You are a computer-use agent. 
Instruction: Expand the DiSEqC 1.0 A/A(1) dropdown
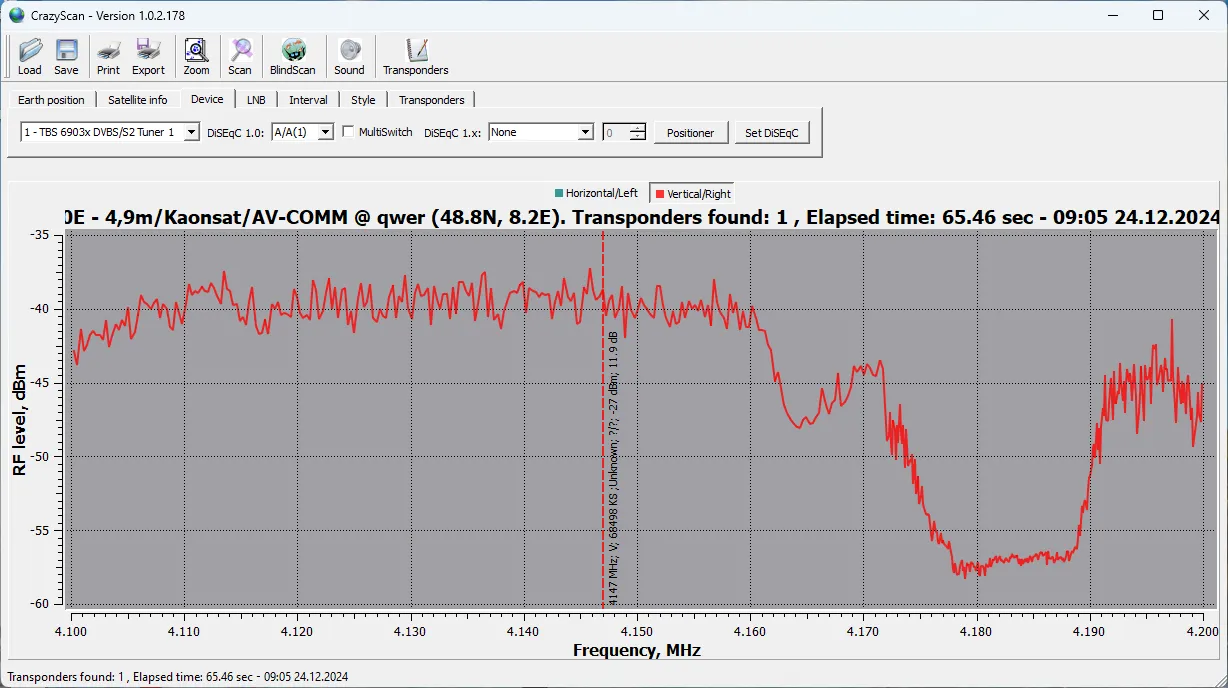coord(325,132)
